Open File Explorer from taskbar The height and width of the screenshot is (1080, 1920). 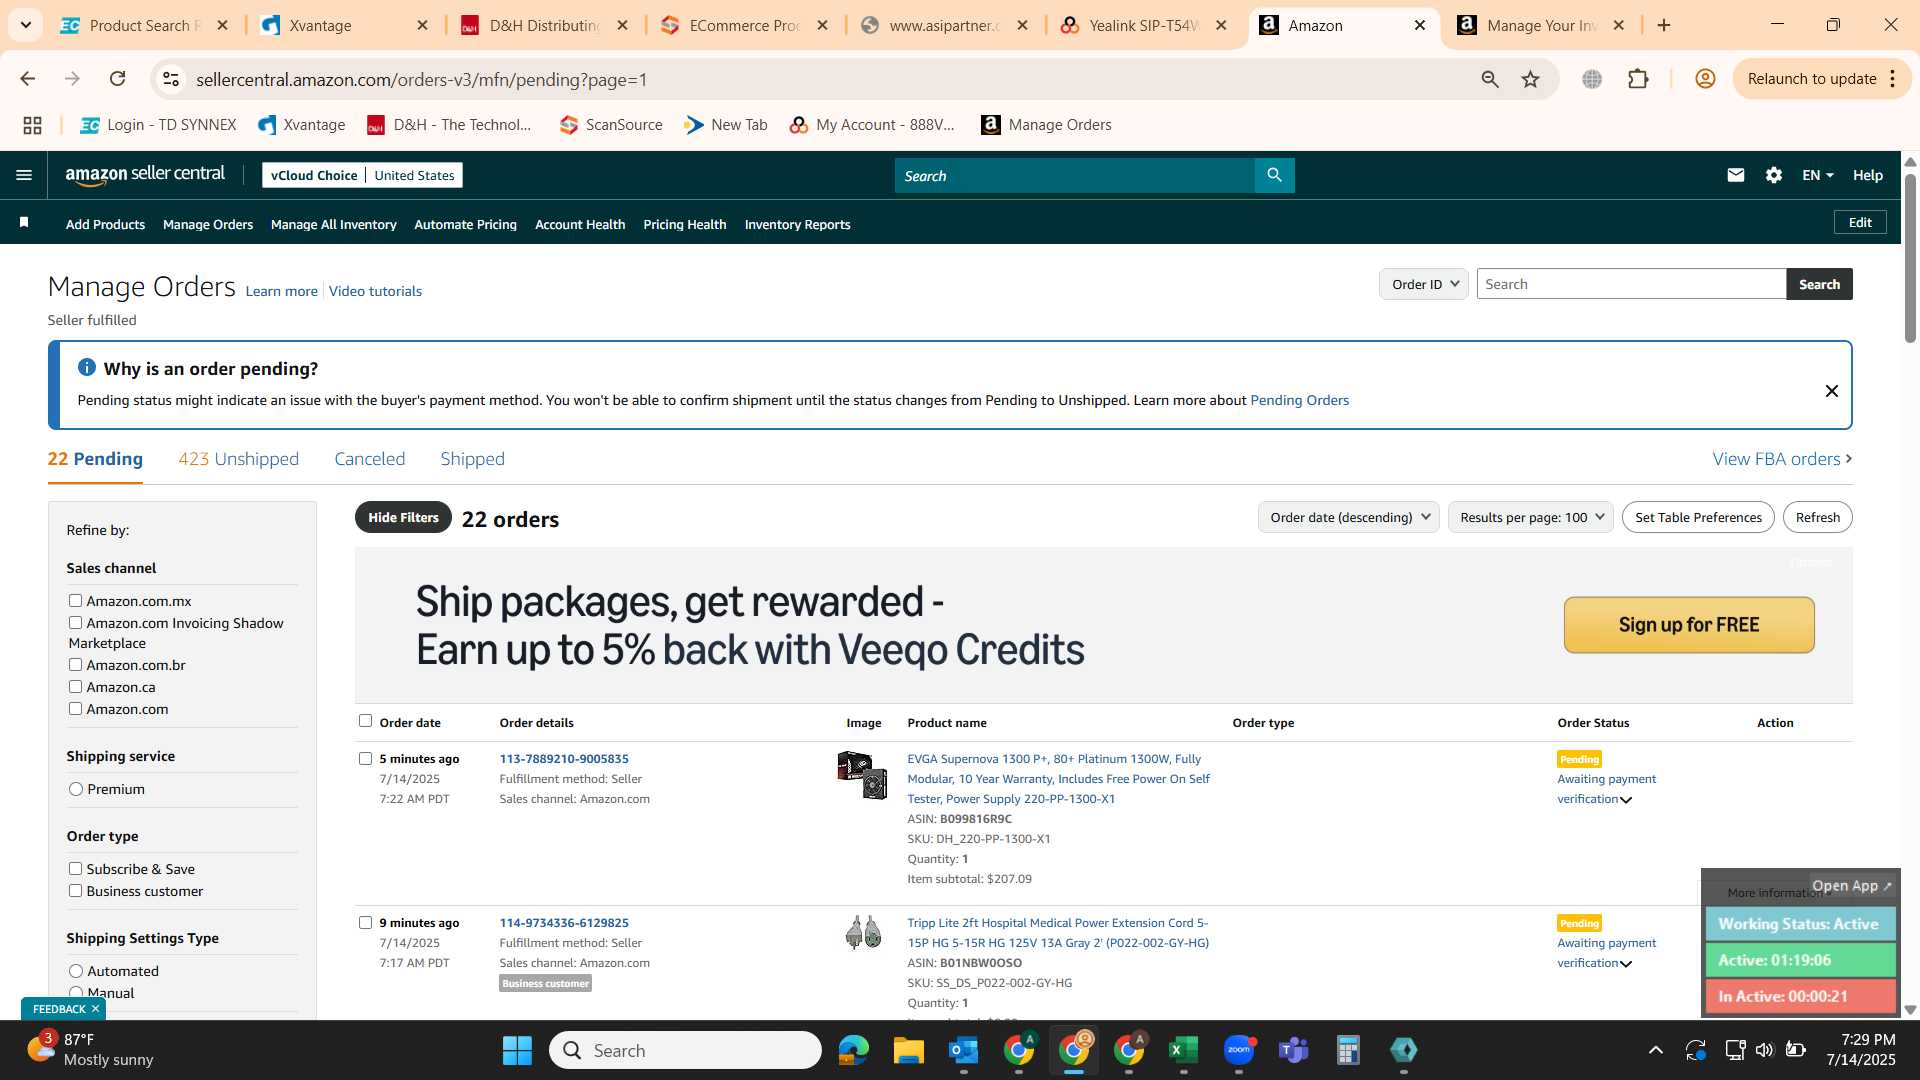[x=908, y=1050]
